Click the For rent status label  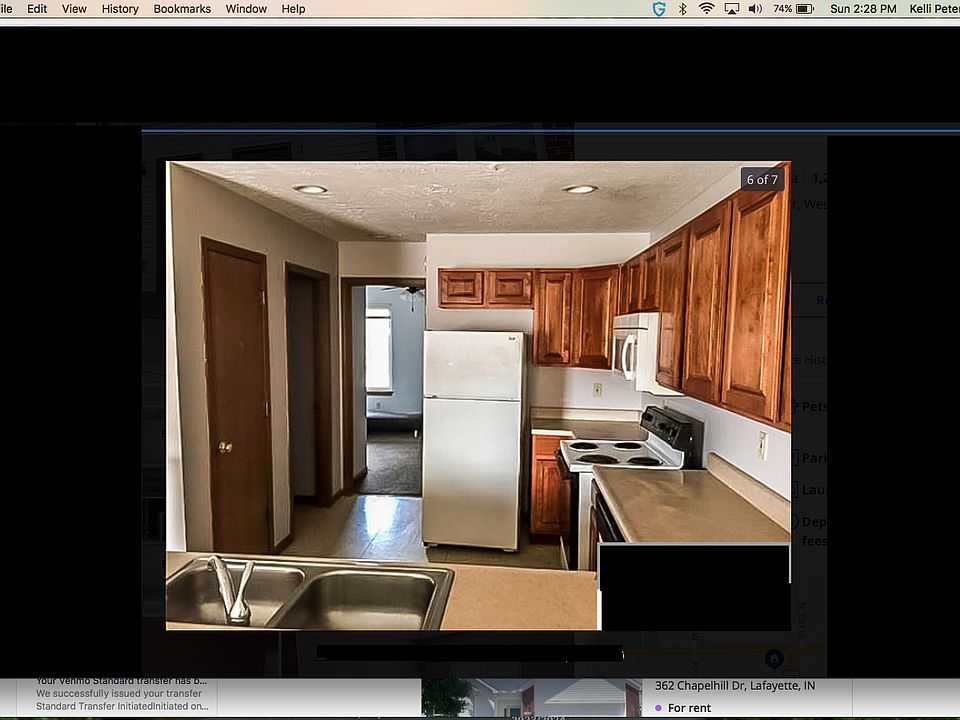pos(689,708)
